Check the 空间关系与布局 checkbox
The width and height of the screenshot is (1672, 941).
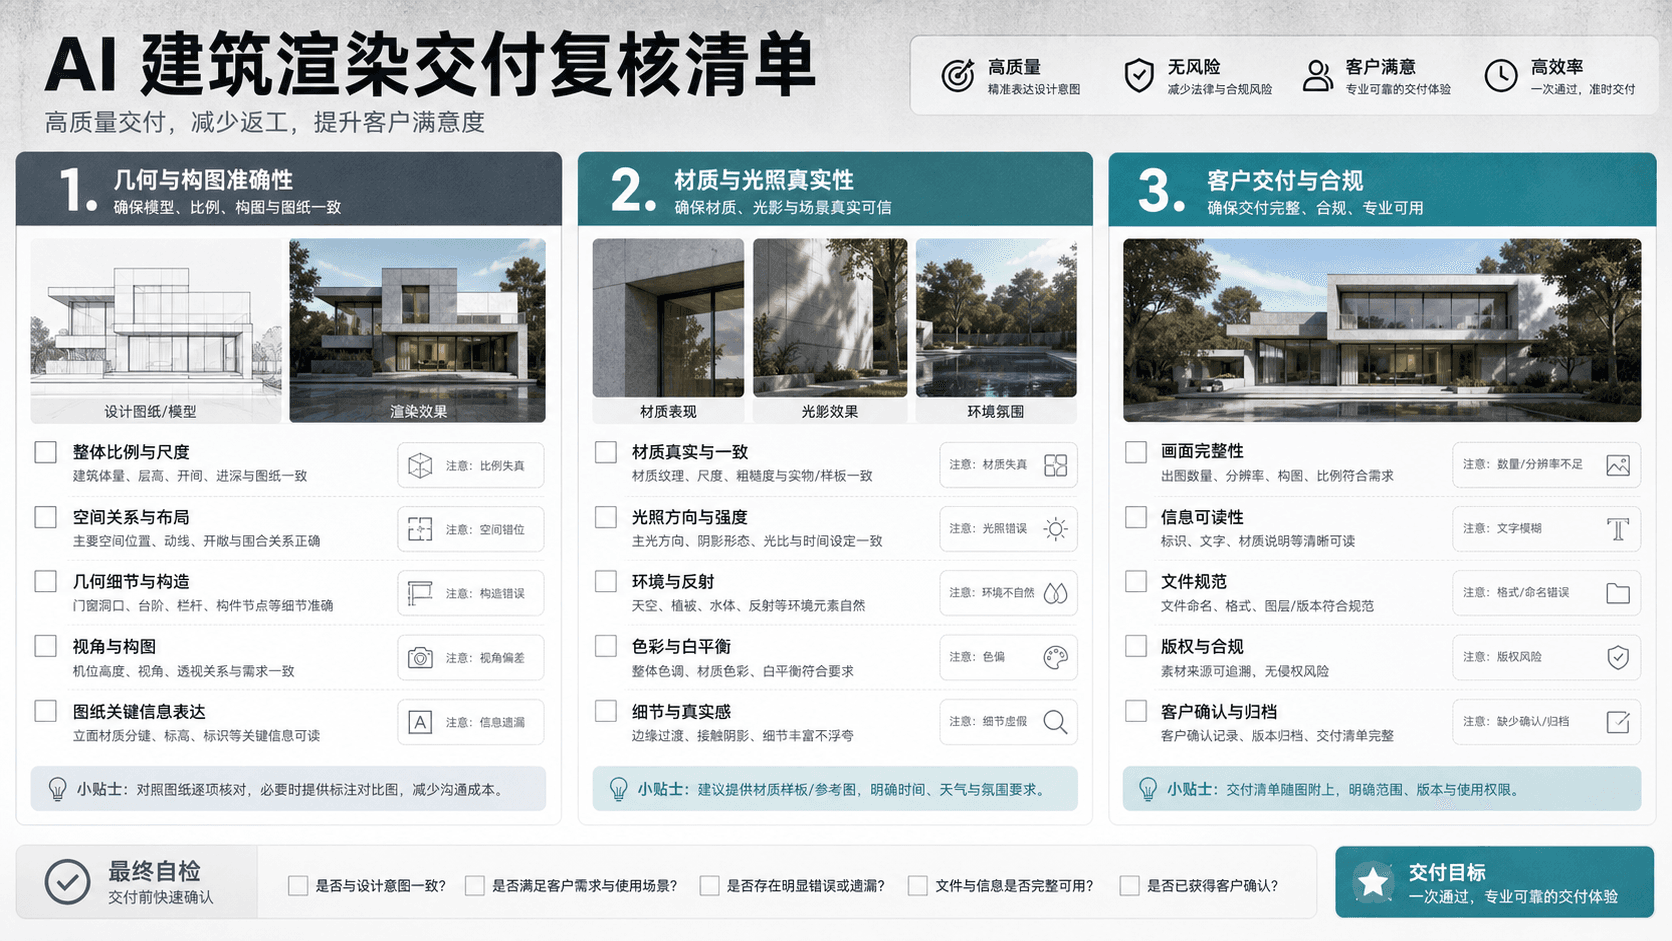pos(46,517)
